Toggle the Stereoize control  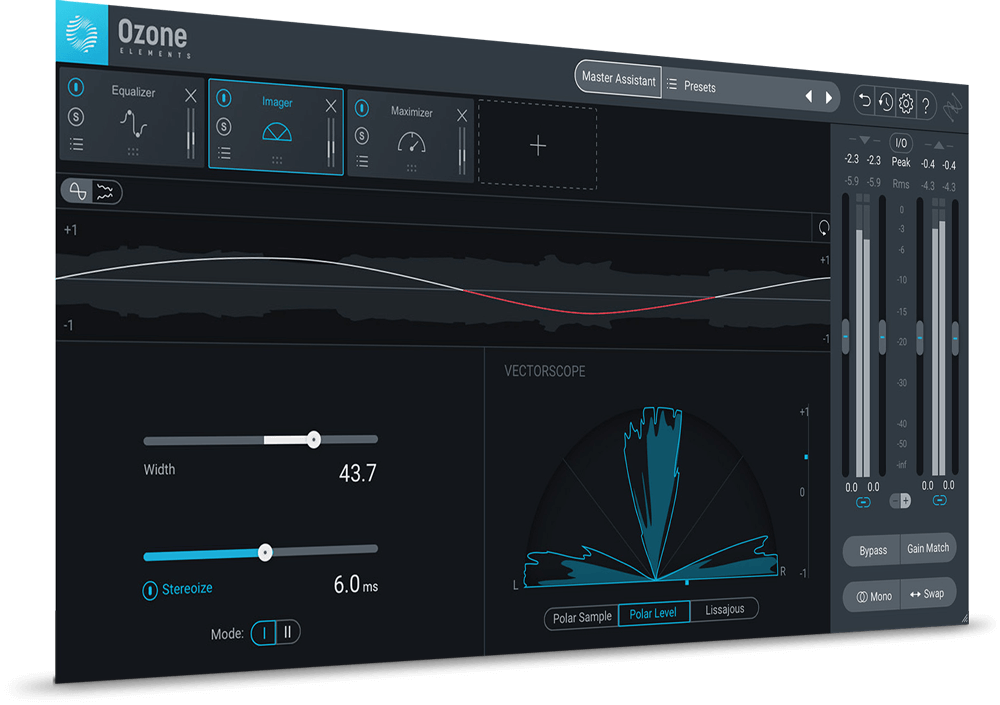(152, 588)
